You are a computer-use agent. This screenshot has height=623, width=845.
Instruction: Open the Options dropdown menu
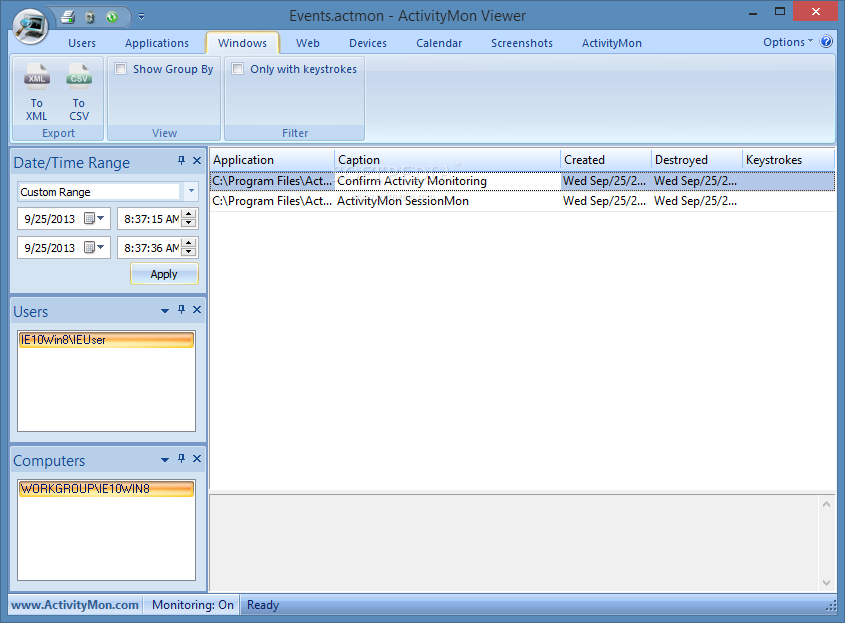tap(788, 42)
